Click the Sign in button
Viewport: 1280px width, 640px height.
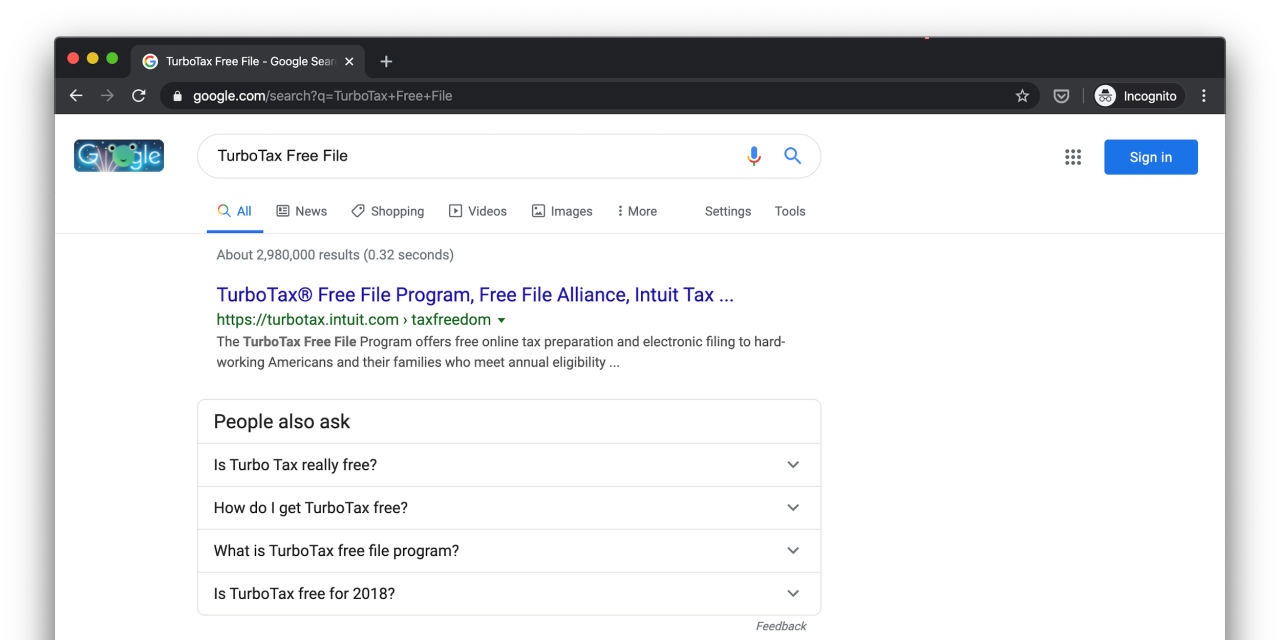1150,157
